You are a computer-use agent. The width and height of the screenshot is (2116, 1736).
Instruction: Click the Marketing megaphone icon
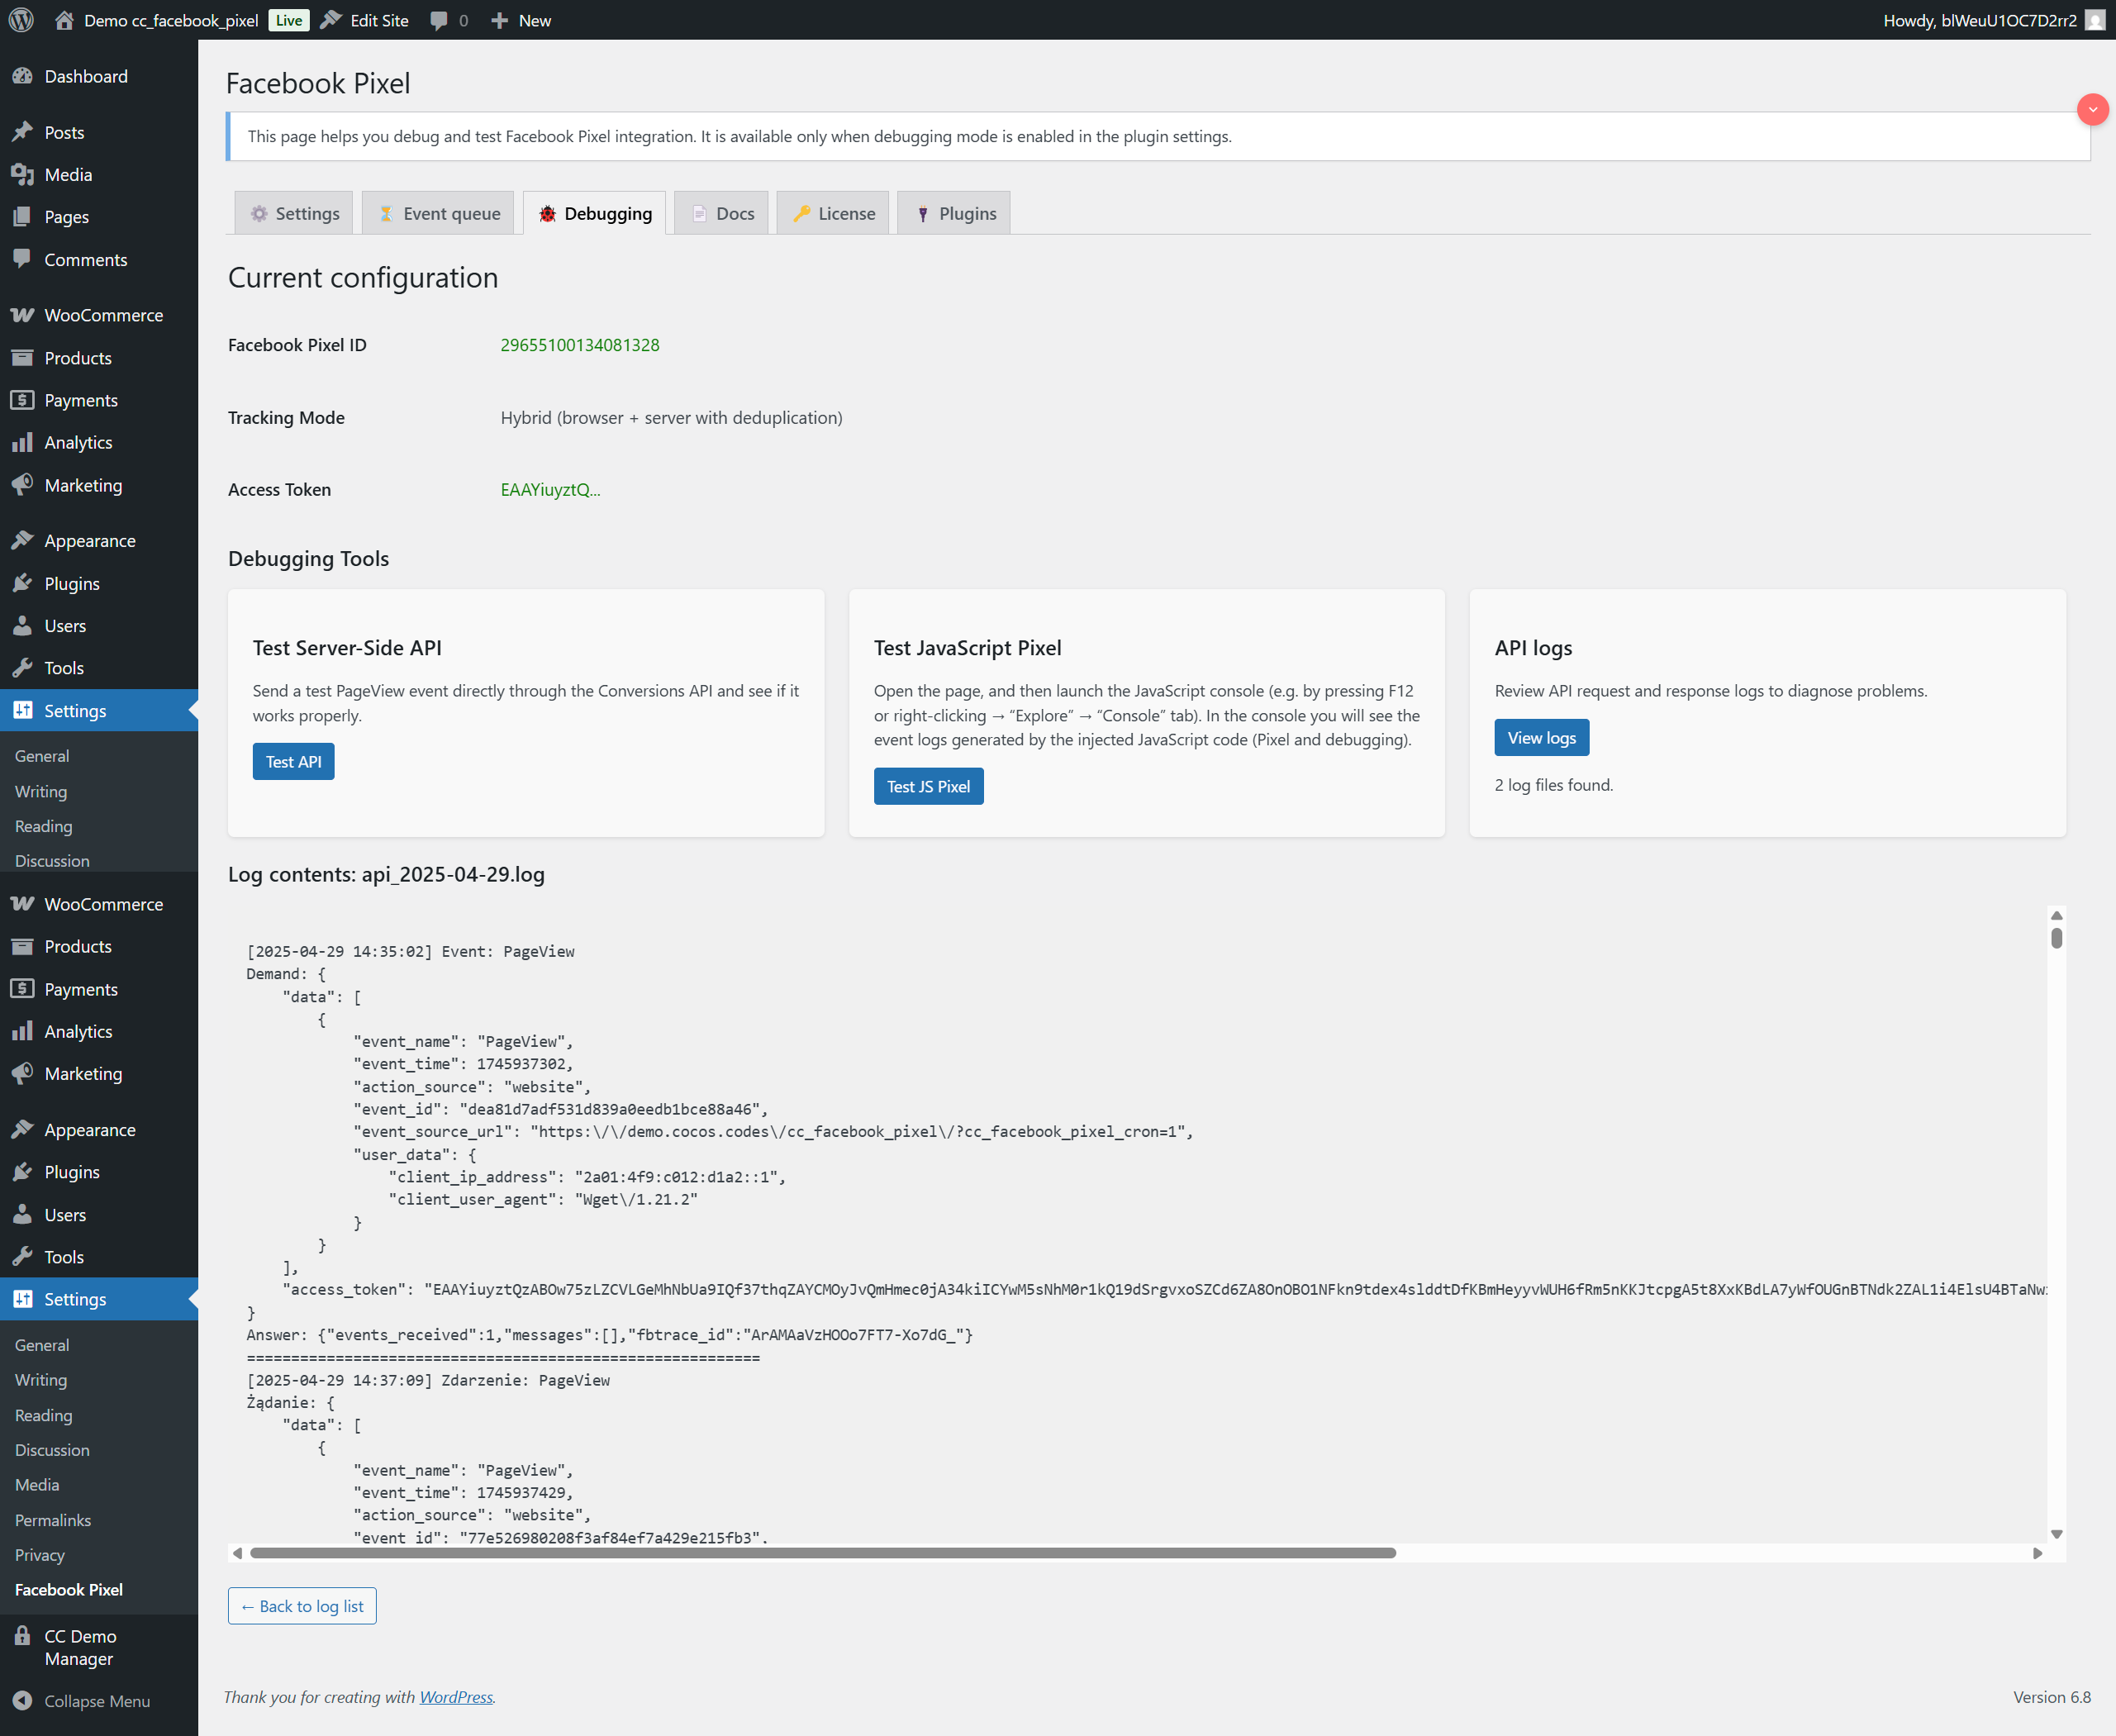tap(22, 485)
